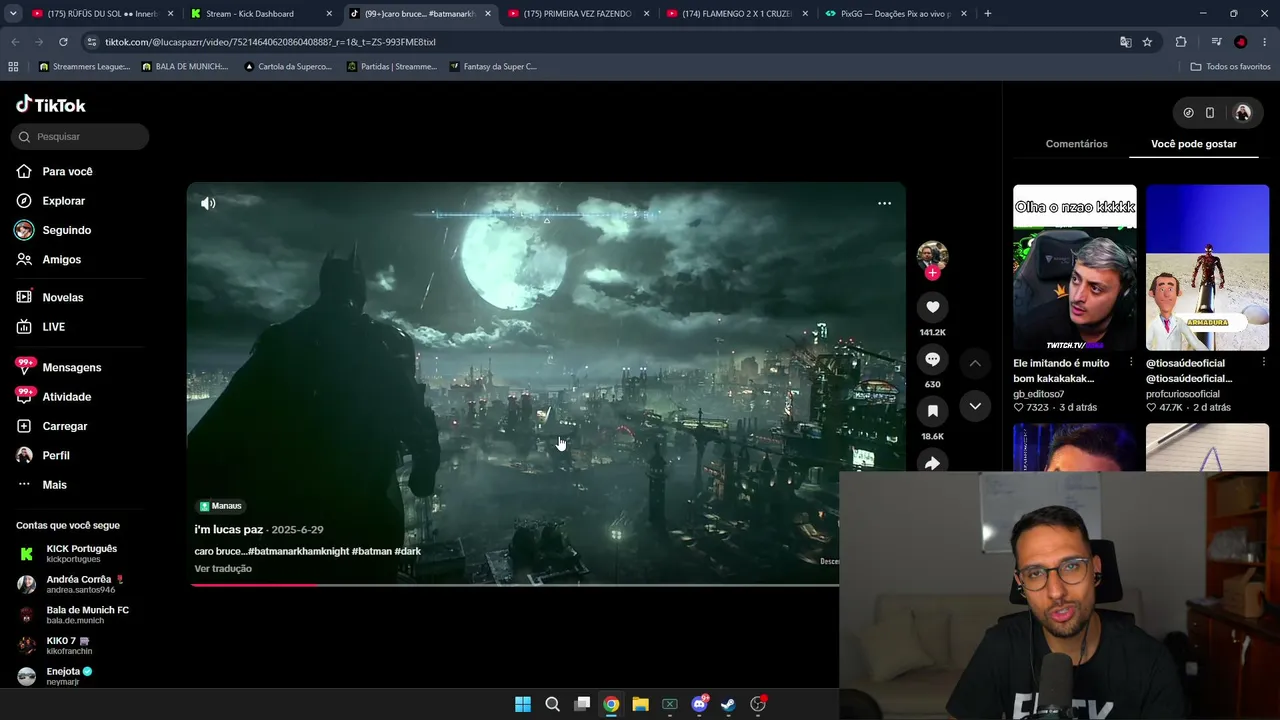Click the #dark hashtag
1280x720 pixels.
click(408, 551)
